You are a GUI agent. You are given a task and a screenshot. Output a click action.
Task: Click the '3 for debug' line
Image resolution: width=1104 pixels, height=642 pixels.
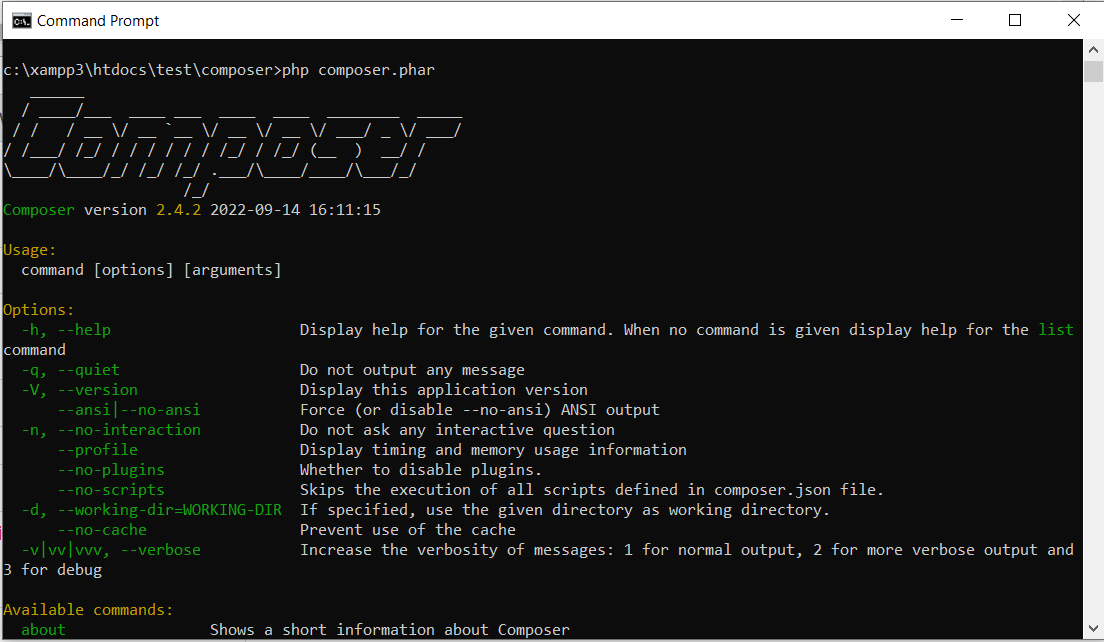click(x=53, y=570)
